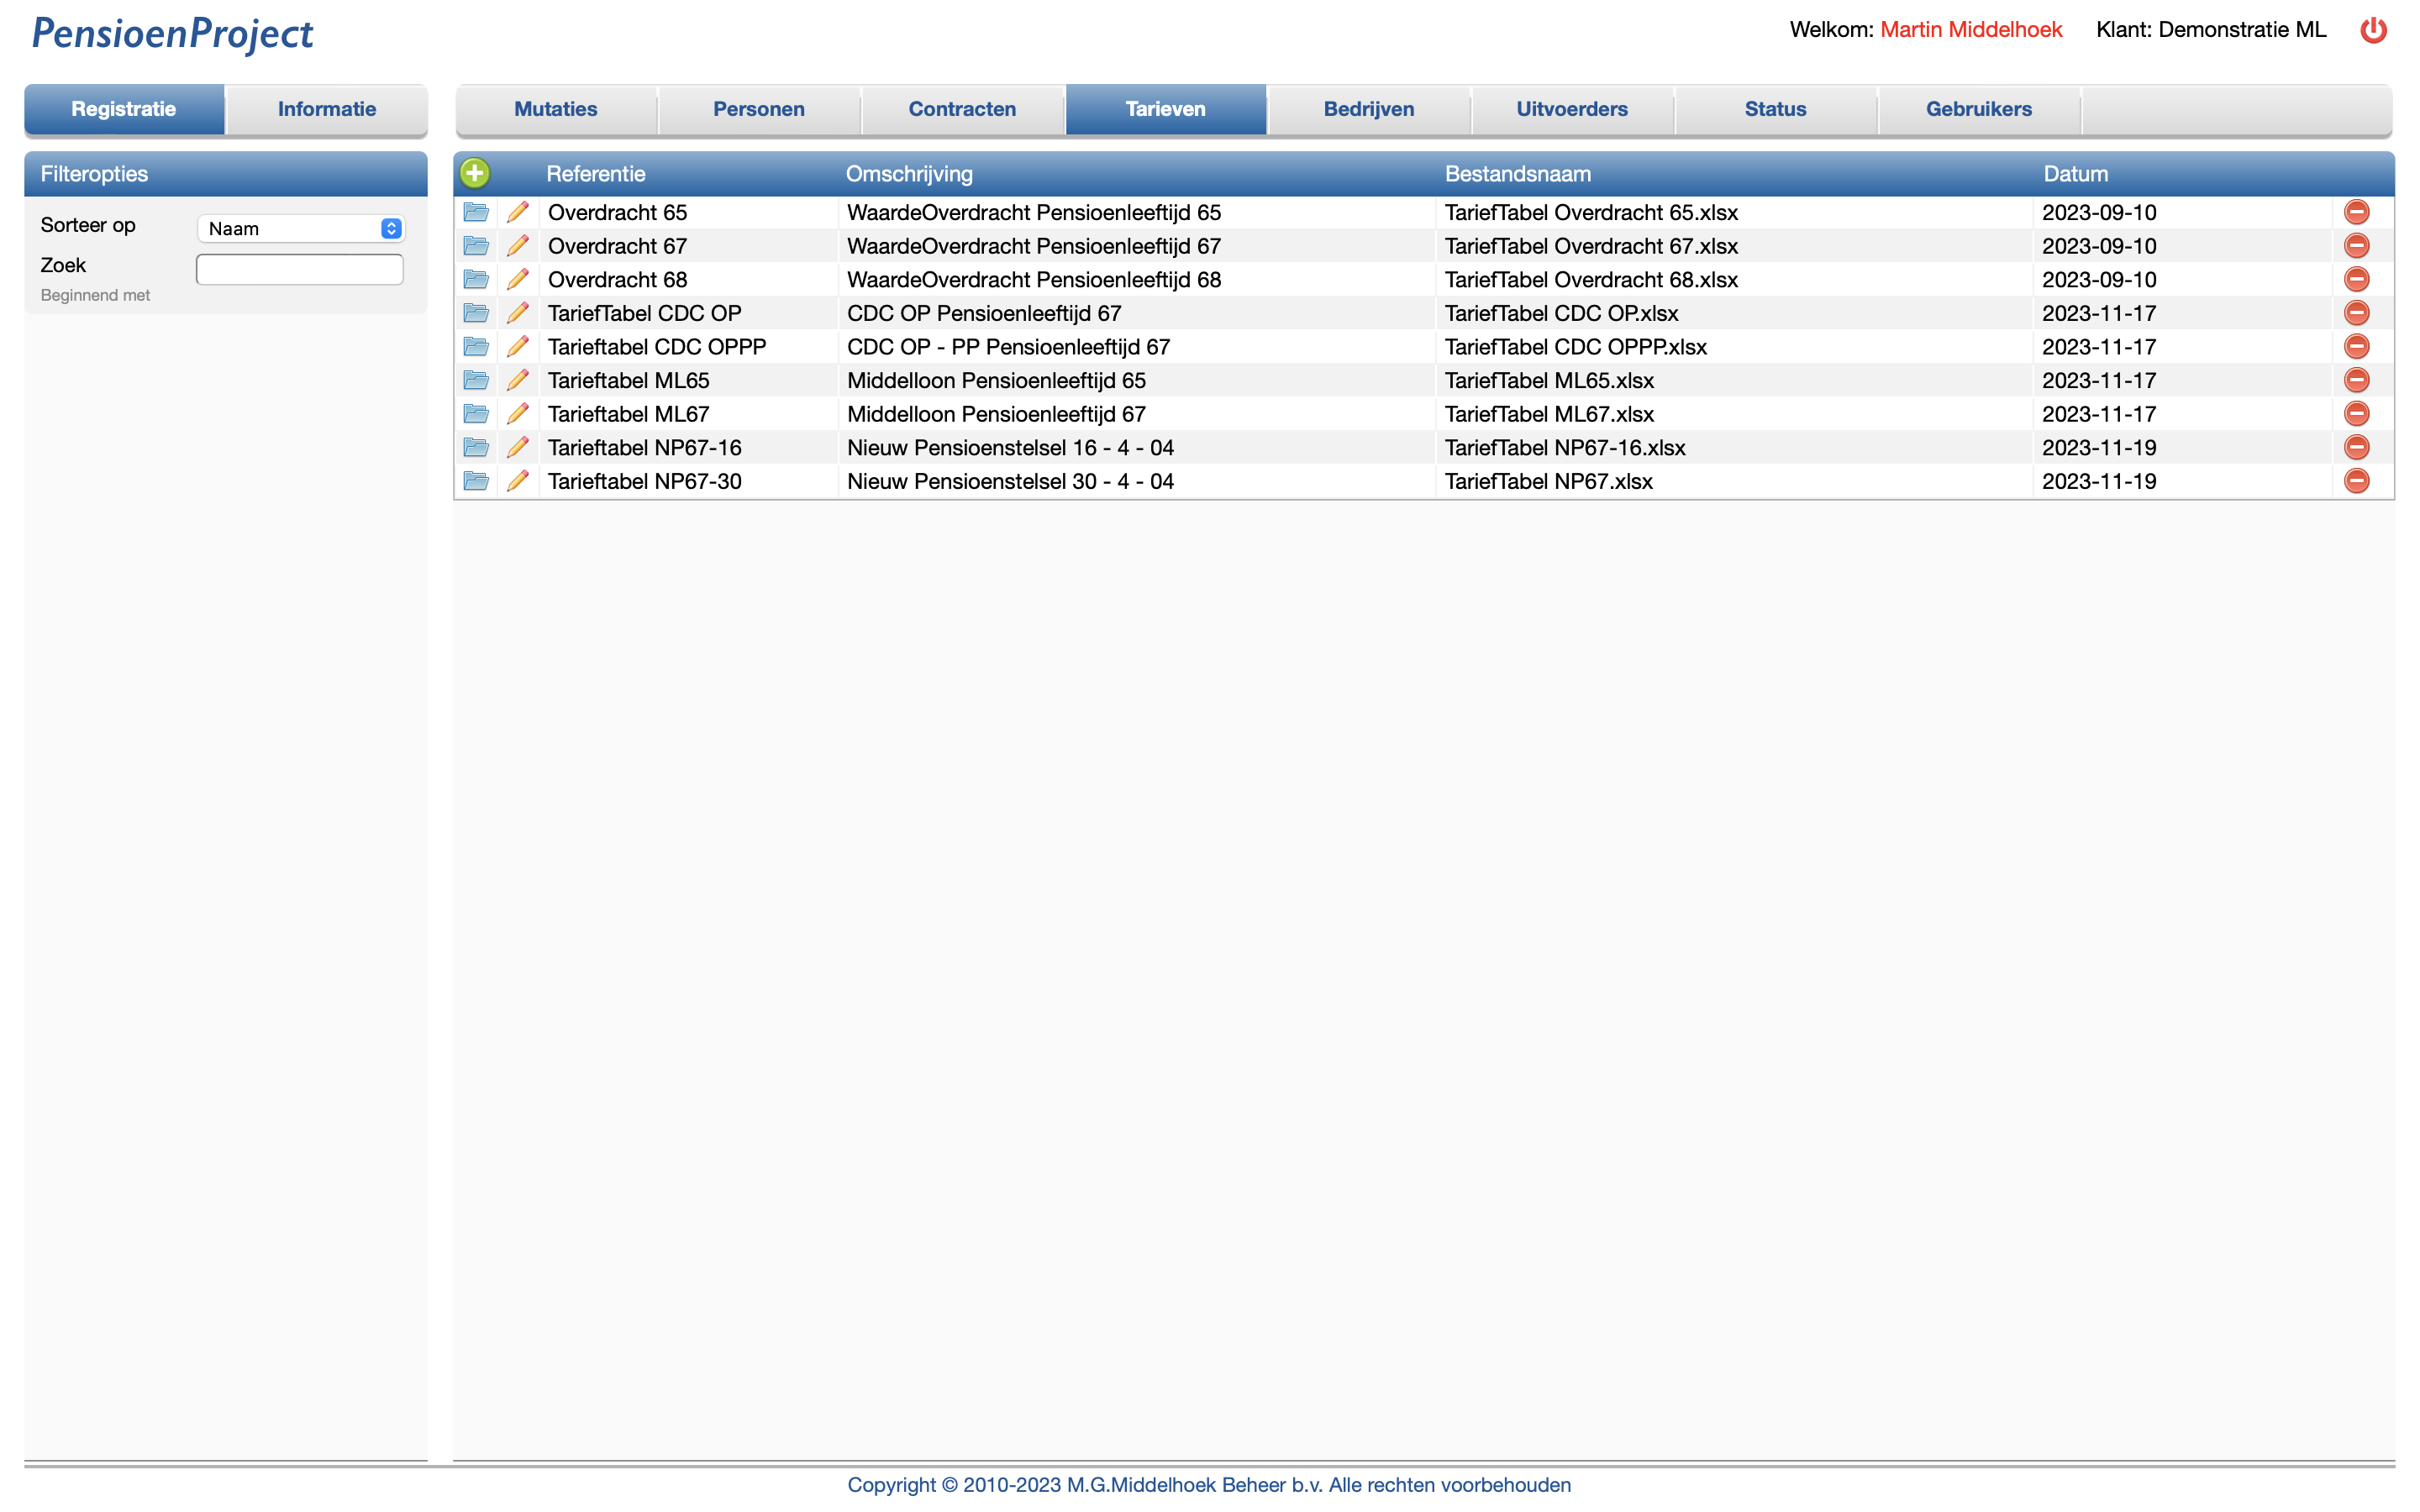The width and height of the screenshot is (2420, 1512).
Task: Go to the Gebruikers tab
Action: tap(1977, 109)
